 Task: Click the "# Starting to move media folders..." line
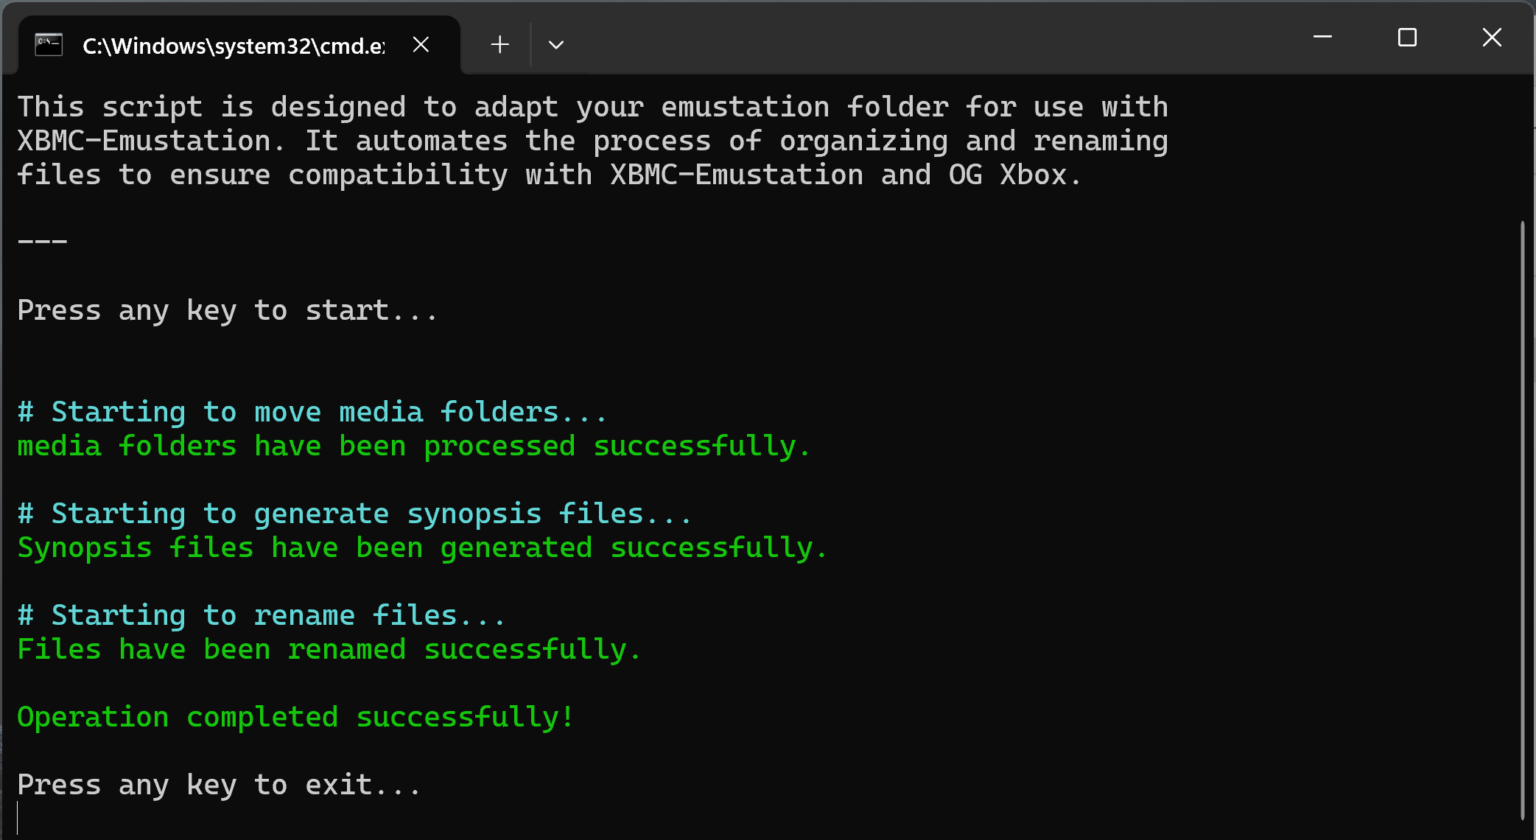tap(312, 412)
